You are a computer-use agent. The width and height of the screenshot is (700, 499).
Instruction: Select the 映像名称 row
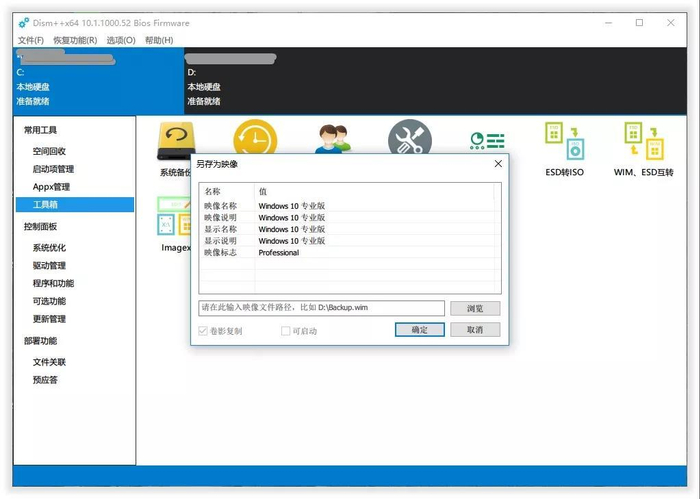coord(347,206)
